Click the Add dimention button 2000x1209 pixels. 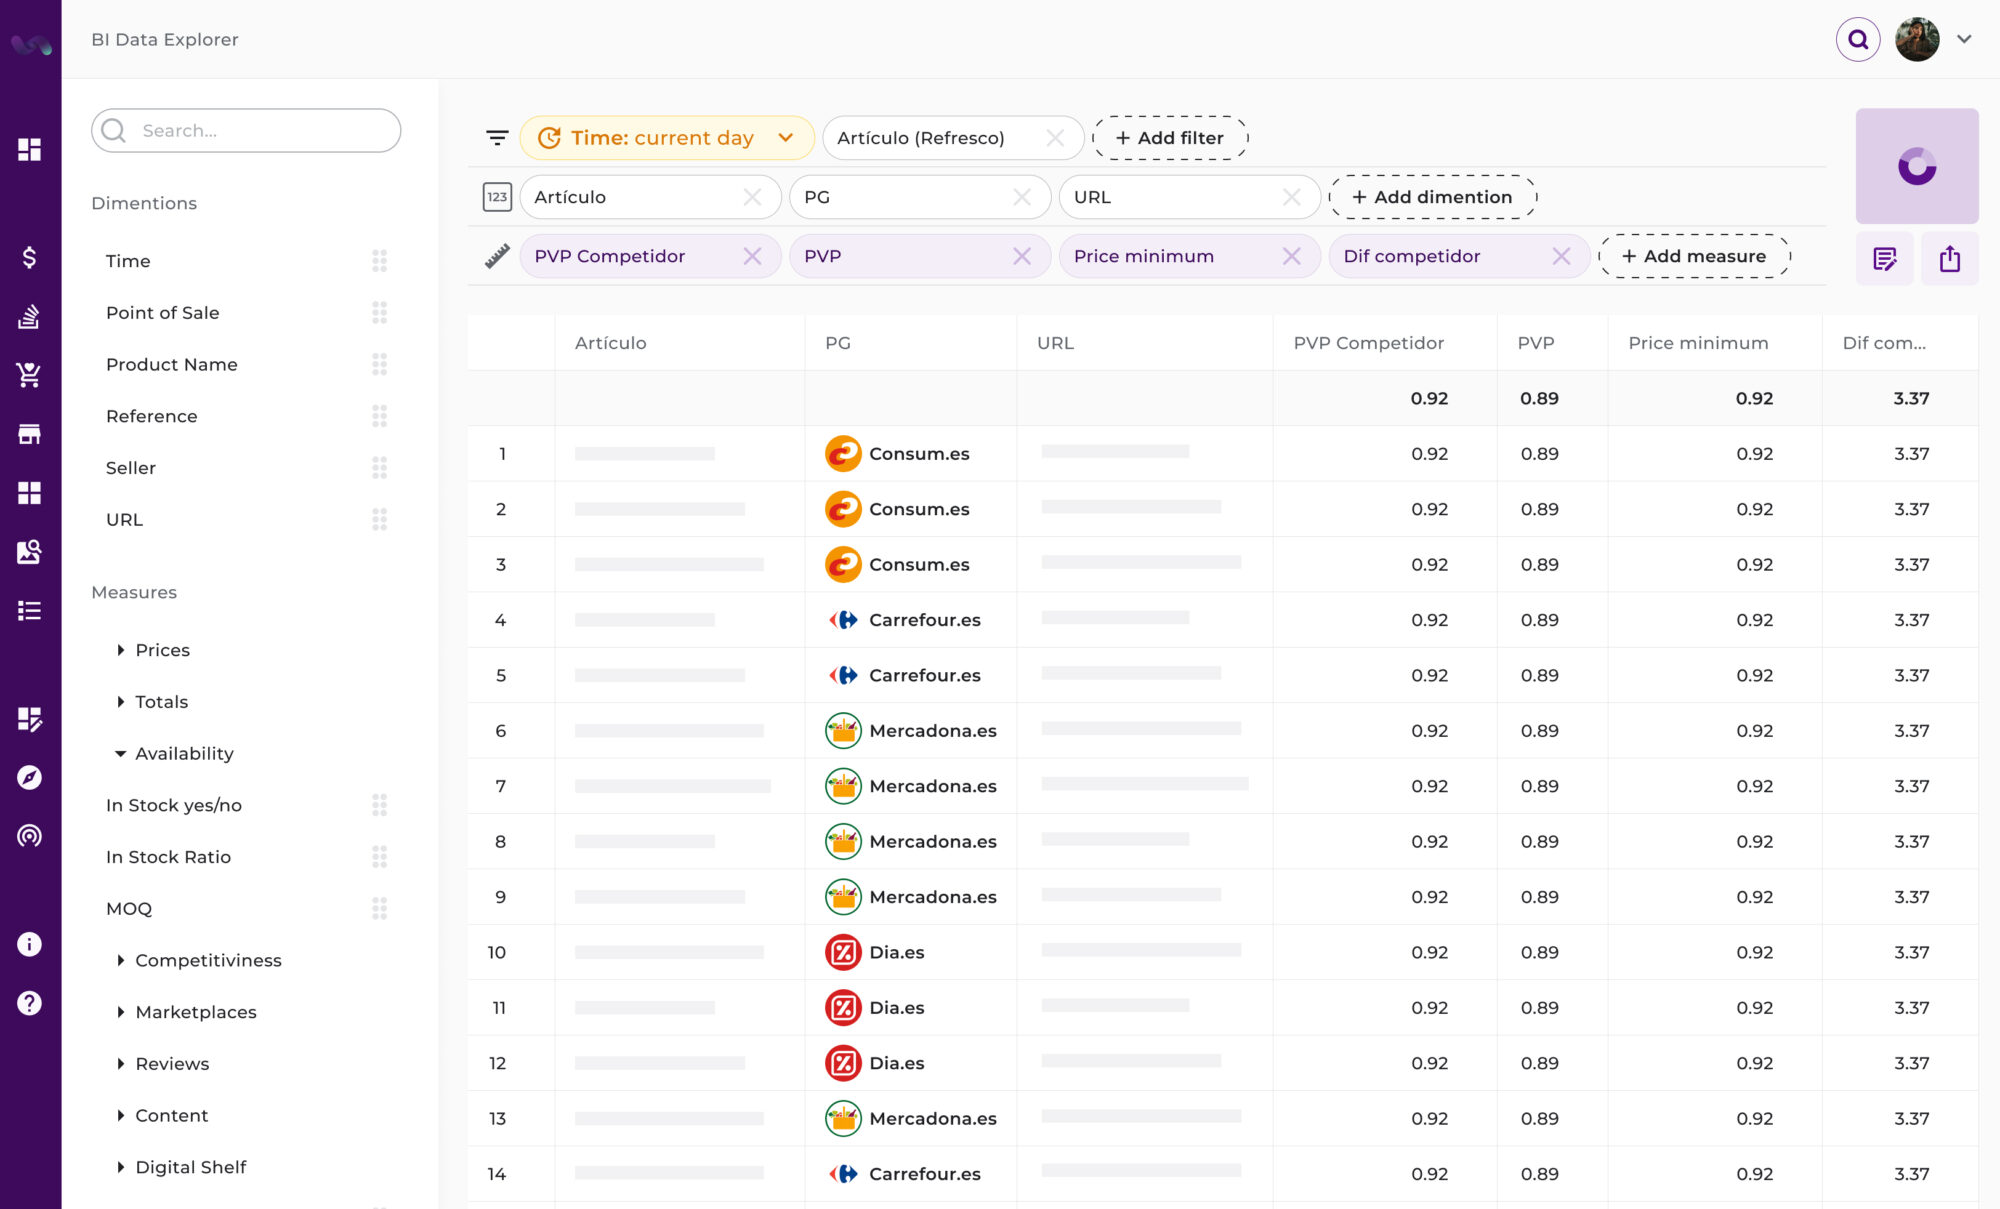1433,196
